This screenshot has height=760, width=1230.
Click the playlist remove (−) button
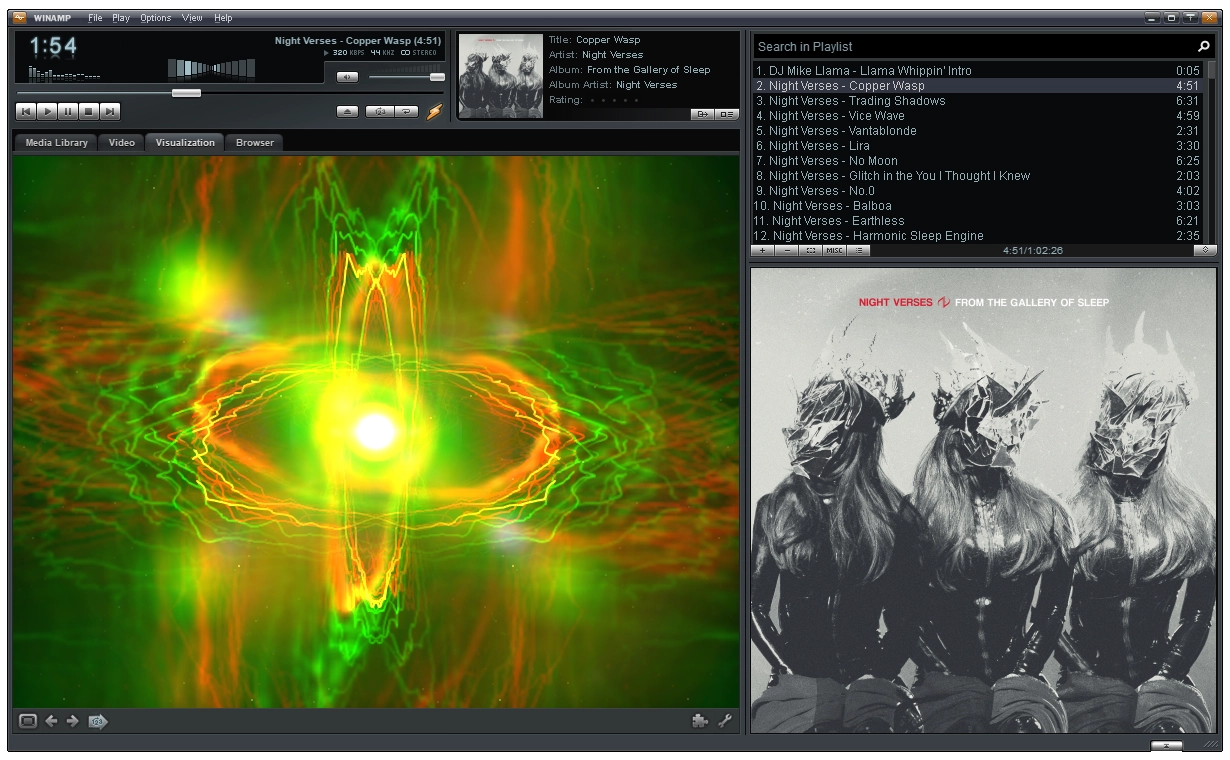click(787, 251)
